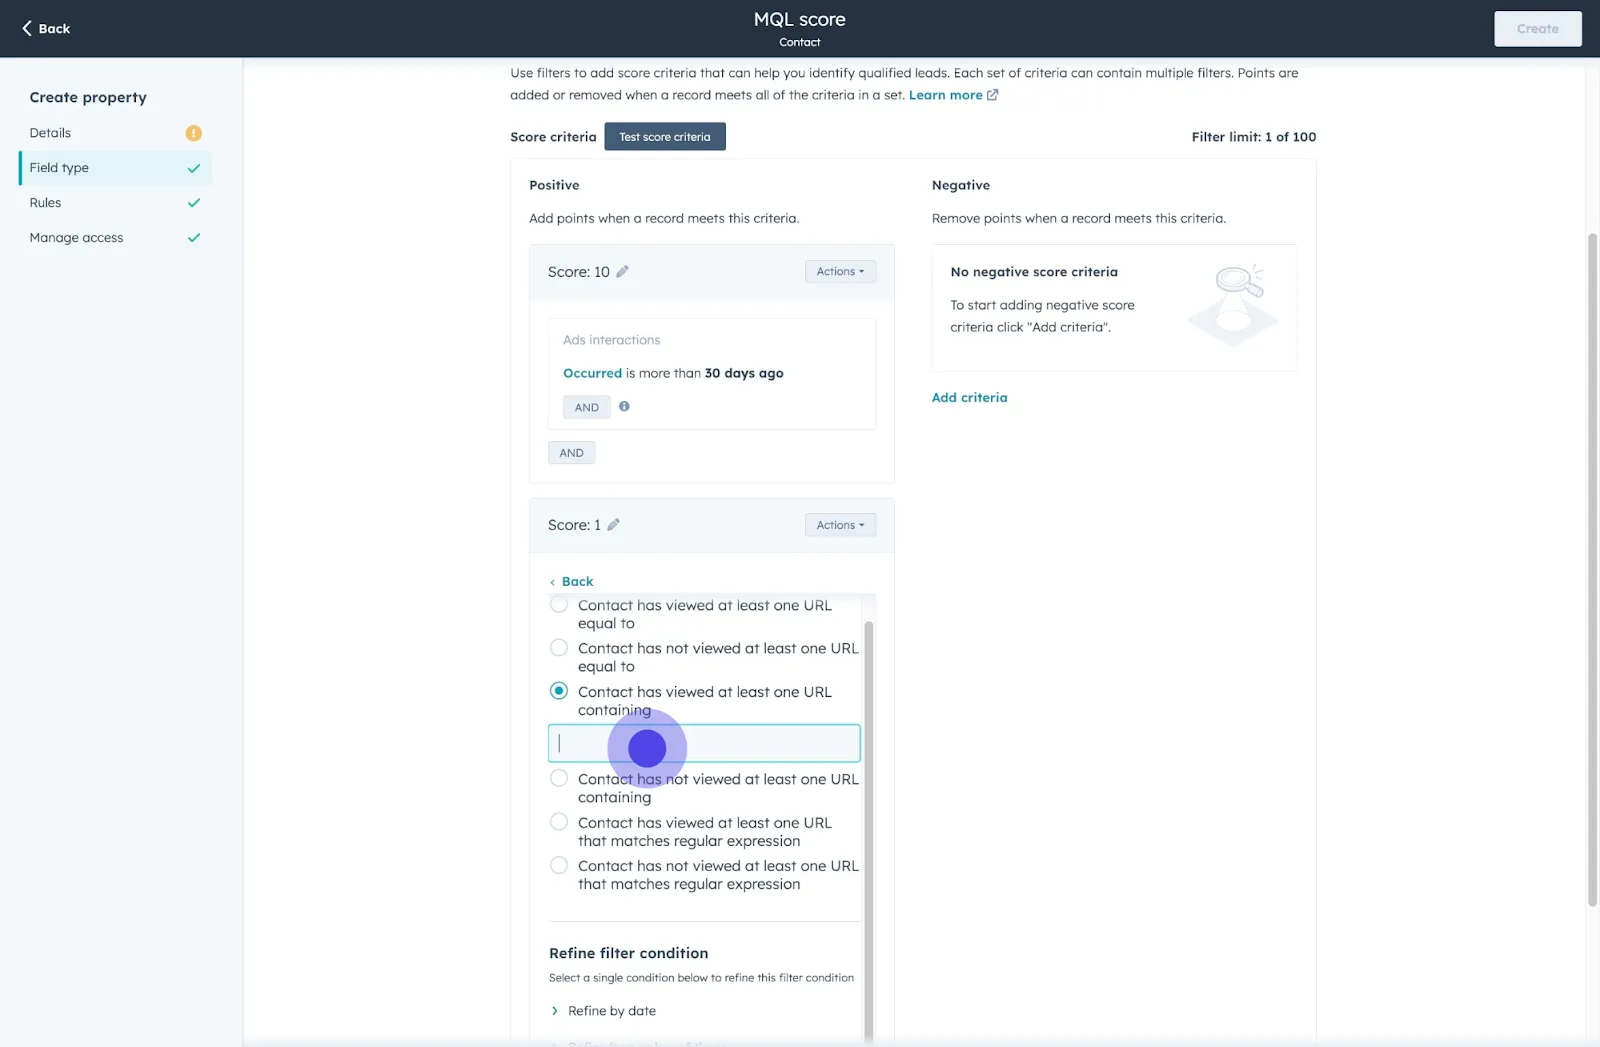Click 'Refine filter condition' heading
Image resolution: width=1600 pixels, height=1047 pixels.
click(628, 953)
